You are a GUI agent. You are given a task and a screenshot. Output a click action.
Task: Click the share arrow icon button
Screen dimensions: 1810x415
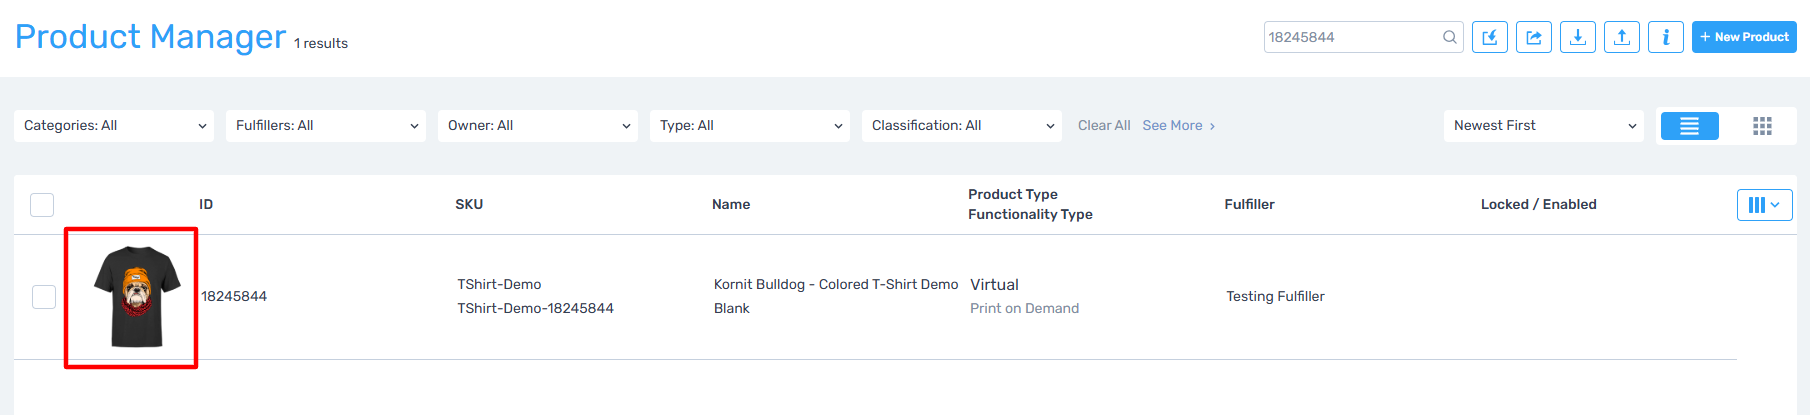(x=1534, y=37)
